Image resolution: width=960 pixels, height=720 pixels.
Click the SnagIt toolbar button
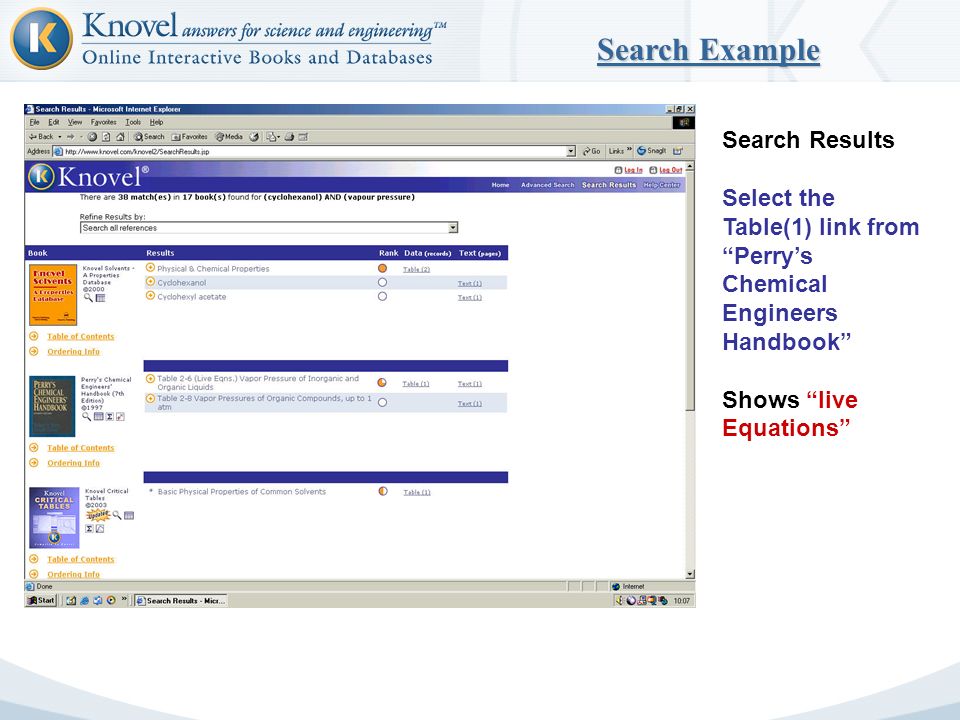click(x=652, y=151)
